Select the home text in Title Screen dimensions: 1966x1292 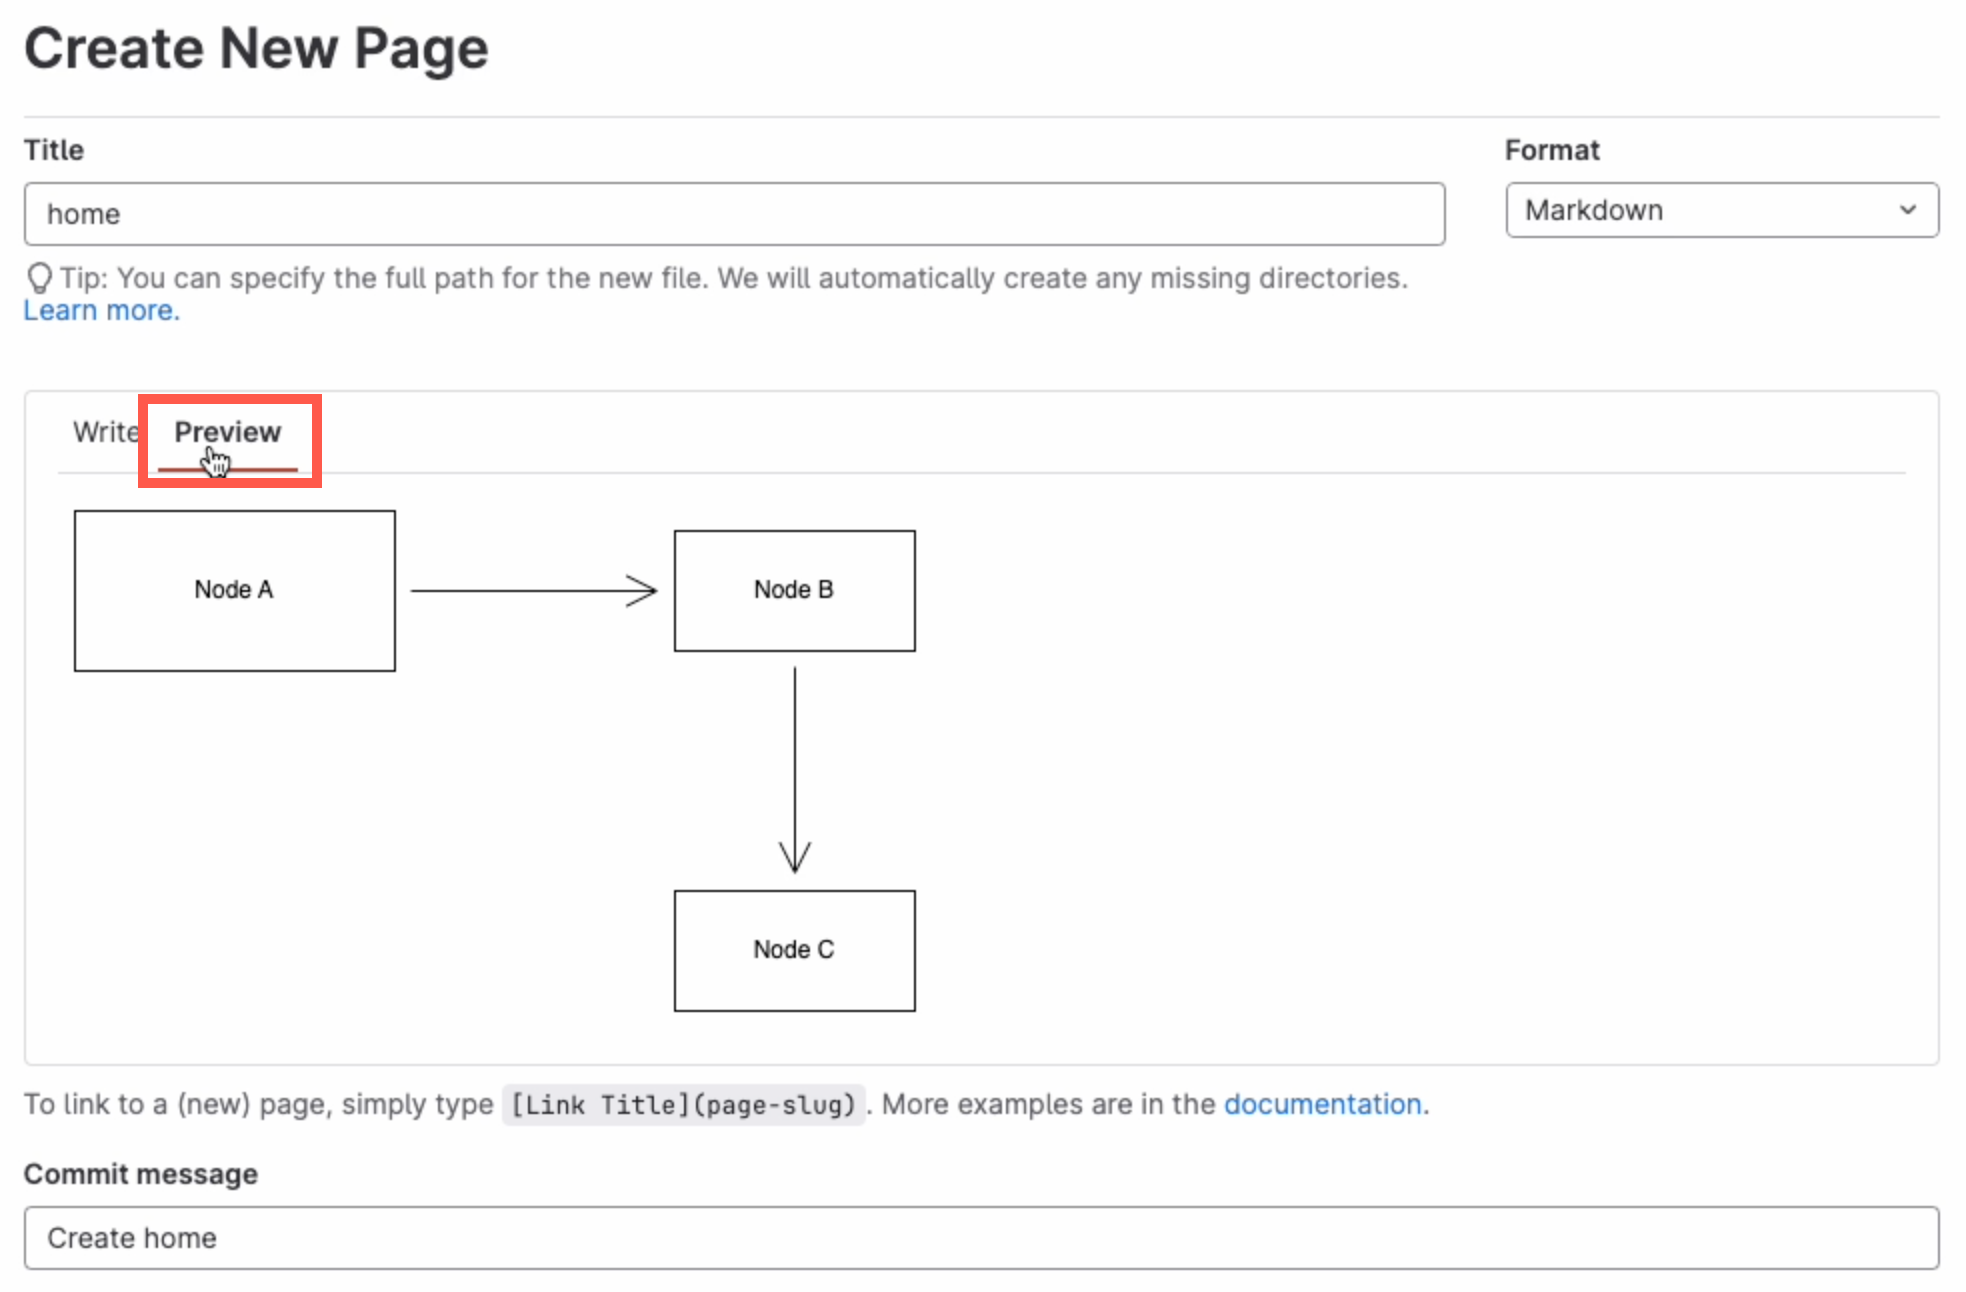[x=84, y=214]
